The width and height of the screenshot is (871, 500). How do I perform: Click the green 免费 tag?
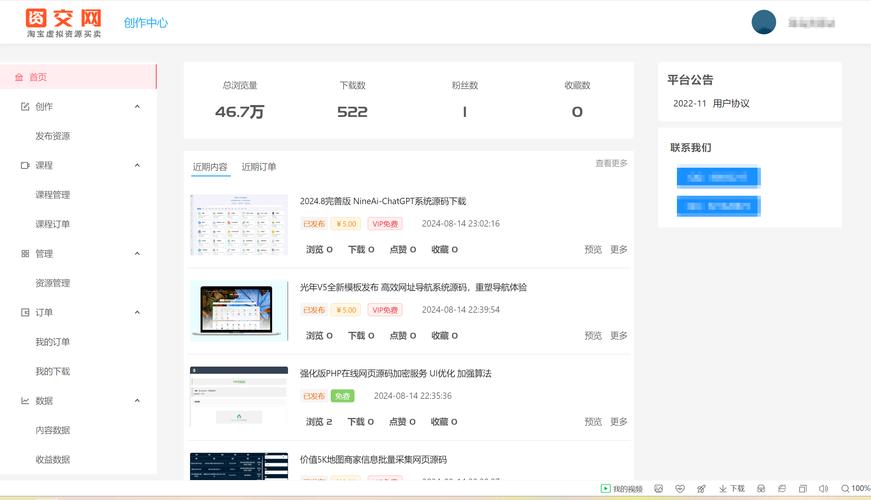343,396
